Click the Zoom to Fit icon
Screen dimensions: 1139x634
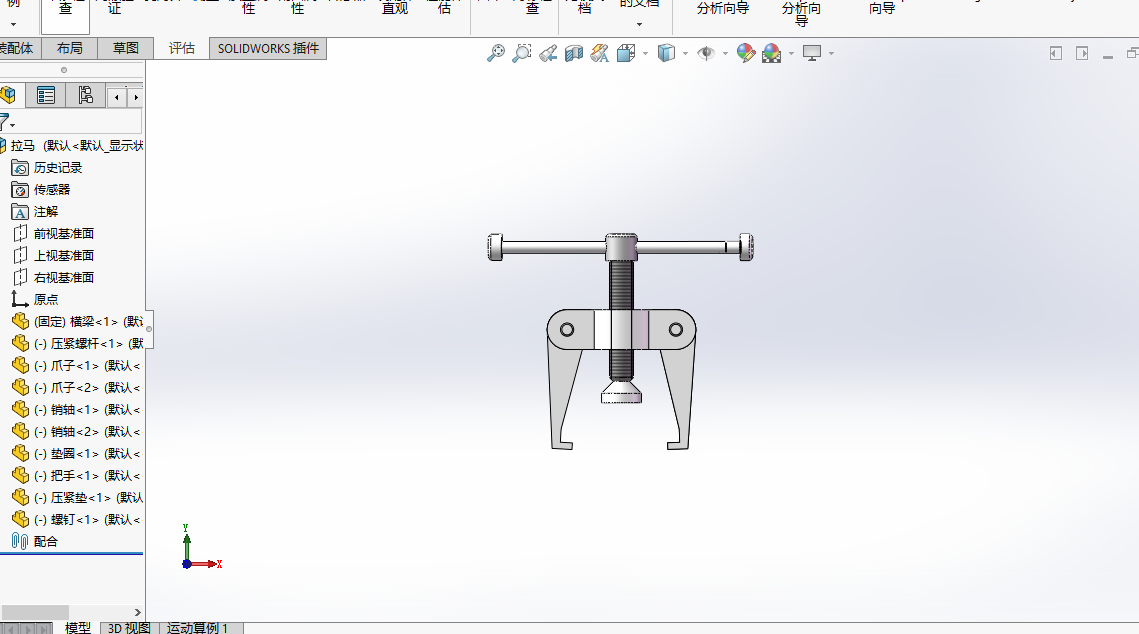[496, 54]
